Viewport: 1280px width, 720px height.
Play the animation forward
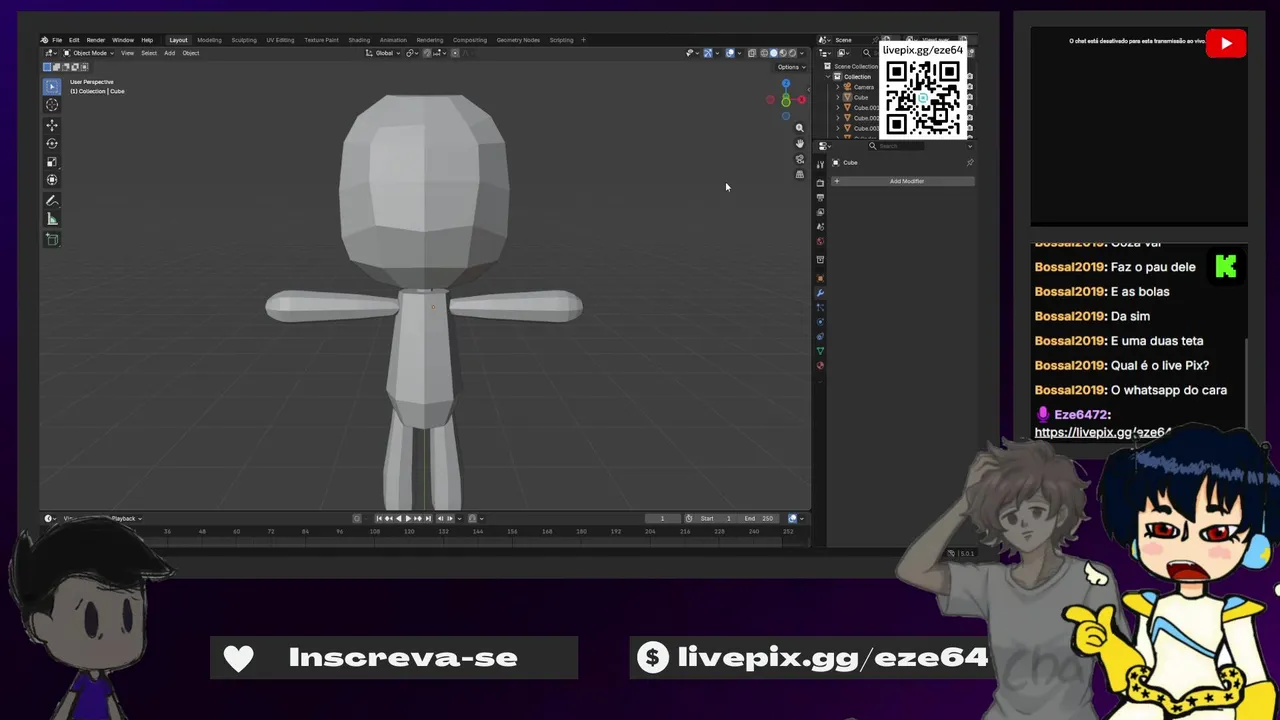408,518
